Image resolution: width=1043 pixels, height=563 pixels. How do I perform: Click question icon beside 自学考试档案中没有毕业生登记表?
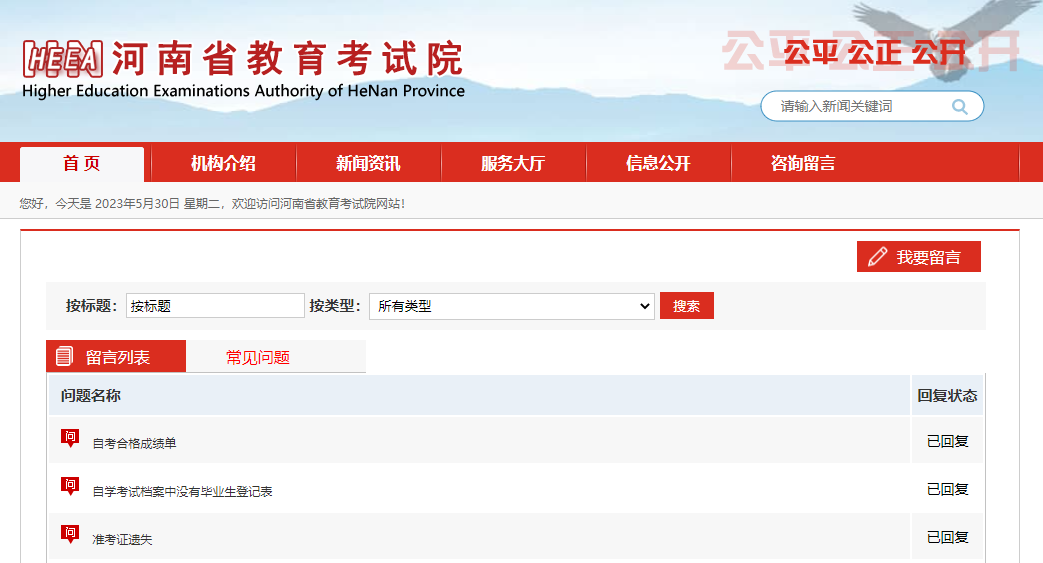(70, 486)
